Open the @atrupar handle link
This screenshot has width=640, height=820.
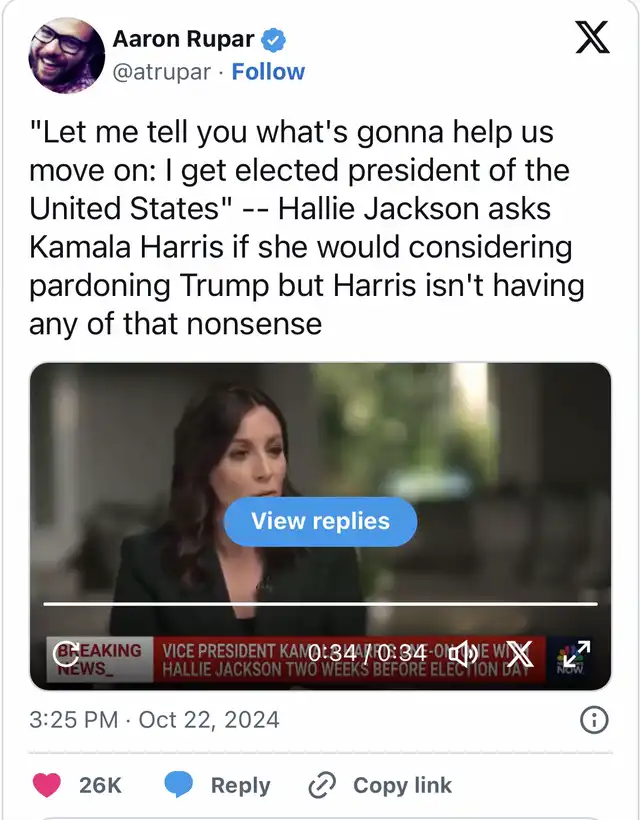(162, 72)
